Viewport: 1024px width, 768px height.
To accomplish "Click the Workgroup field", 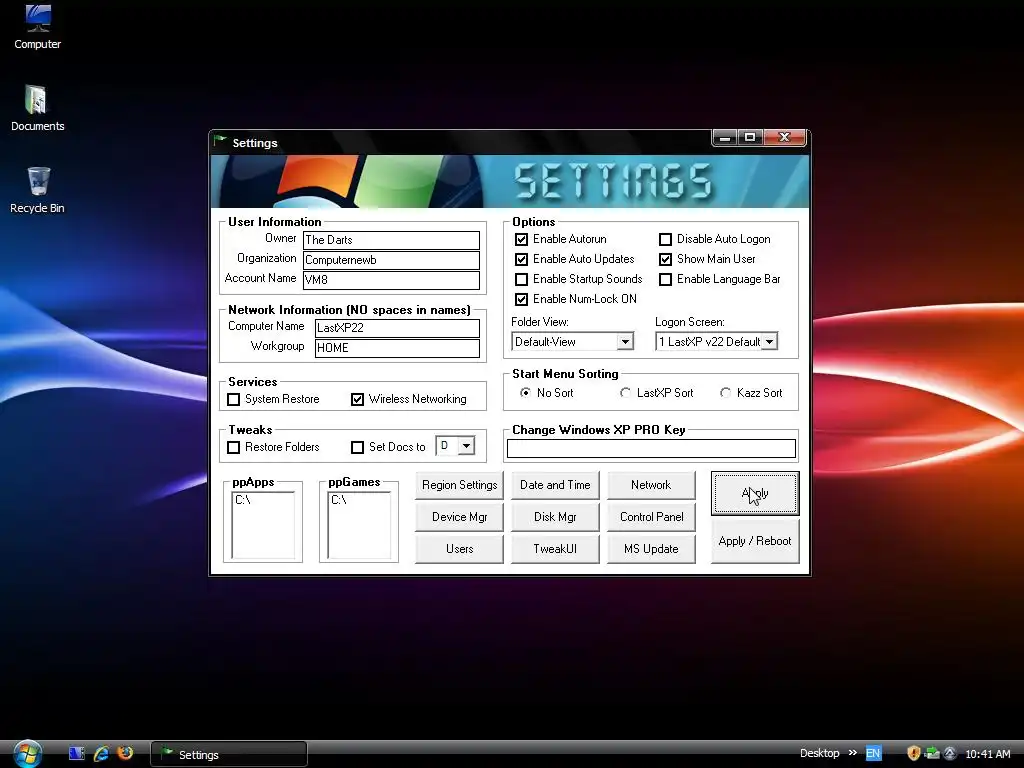I will (x=397, y=347).
